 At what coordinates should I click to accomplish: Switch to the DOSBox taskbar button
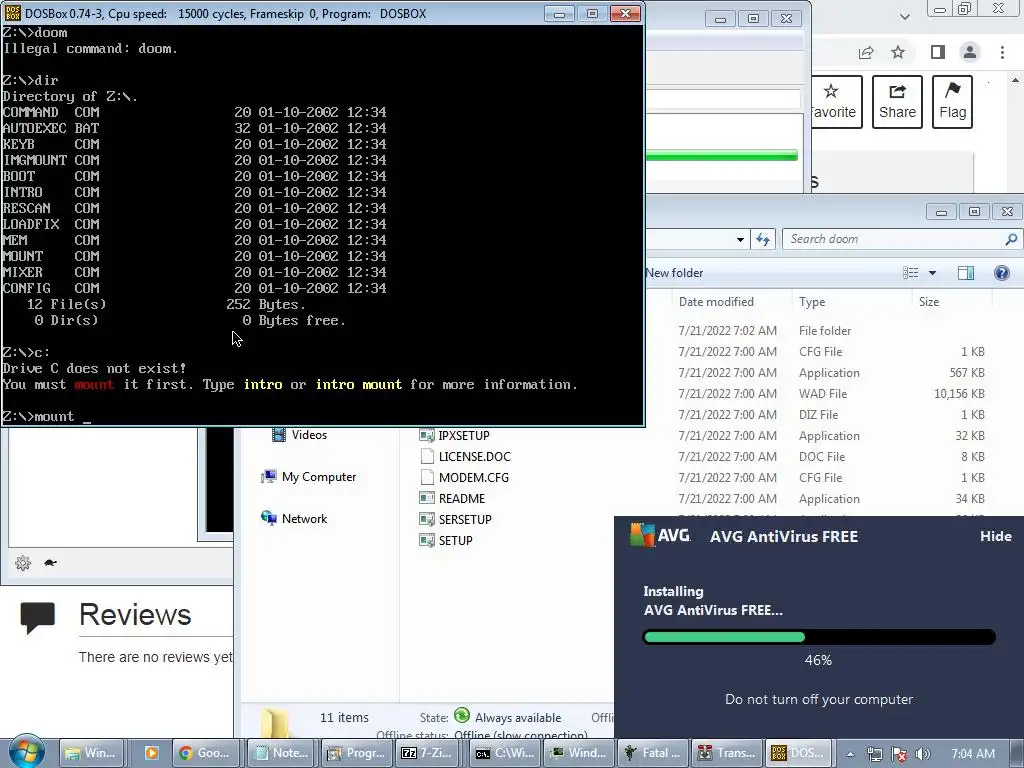point(799,753)
